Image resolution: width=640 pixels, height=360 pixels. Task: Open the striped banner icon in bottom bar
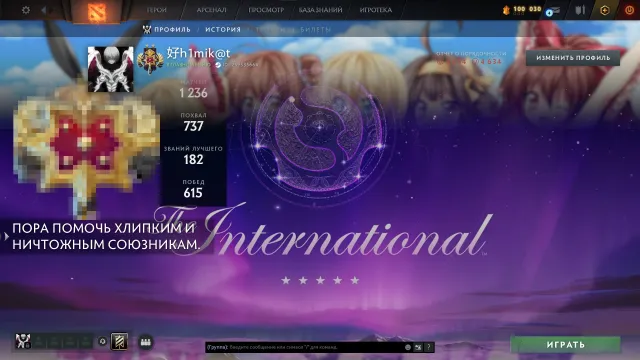click(120, 342)
